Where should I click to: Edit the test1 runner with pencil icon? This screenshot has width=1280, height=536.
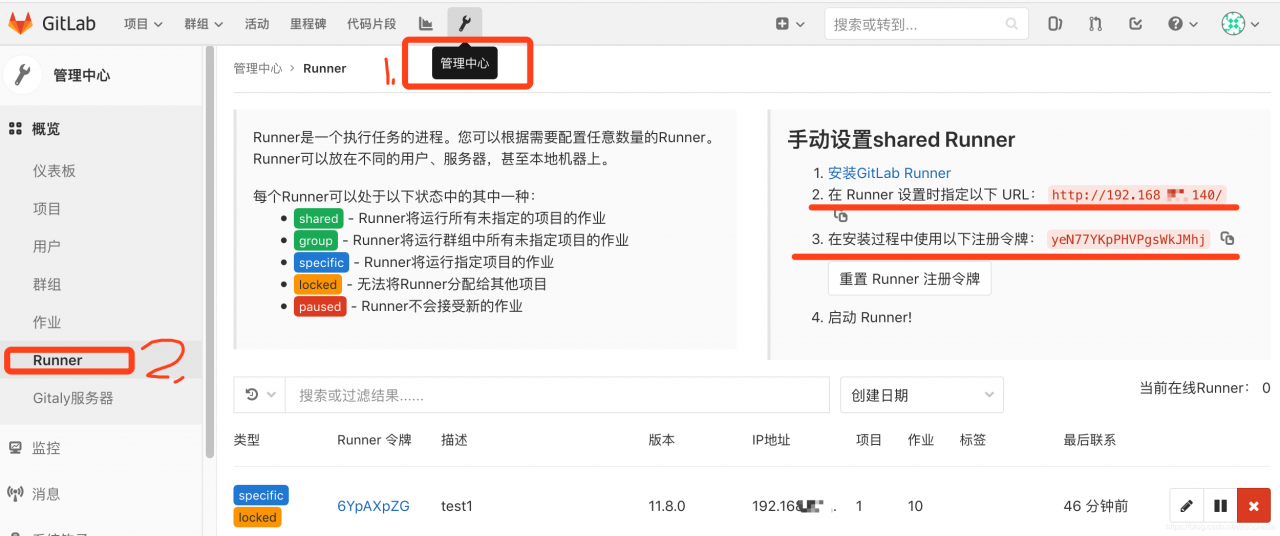click(x=1187, y=506)
